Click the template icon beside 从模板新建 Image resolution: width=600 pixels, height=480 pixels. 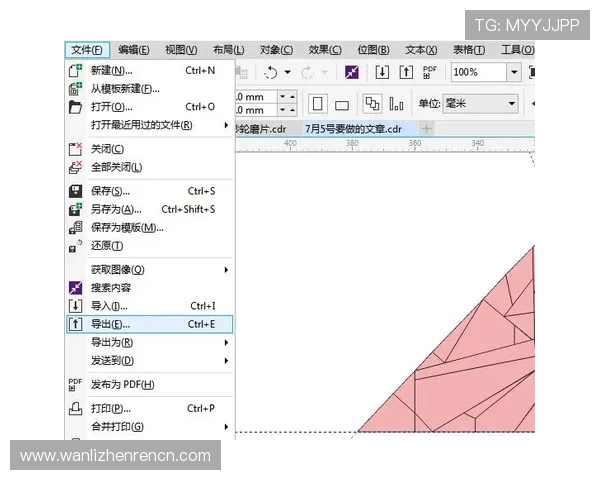point(75,89)
